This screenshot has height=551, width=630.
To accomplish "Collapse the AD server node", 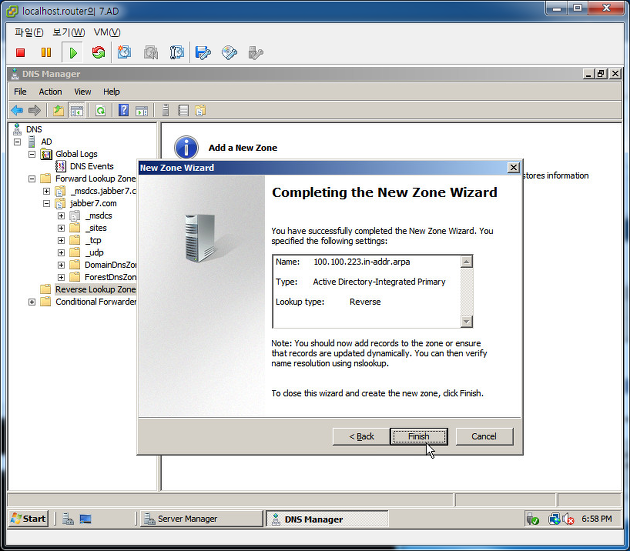I will tap(17, 142).
